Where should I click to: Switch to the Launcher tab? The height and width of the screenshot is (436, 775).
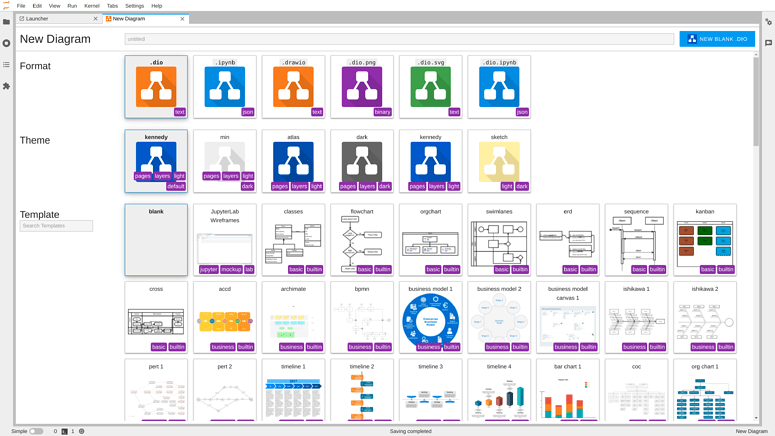point(58,19)
